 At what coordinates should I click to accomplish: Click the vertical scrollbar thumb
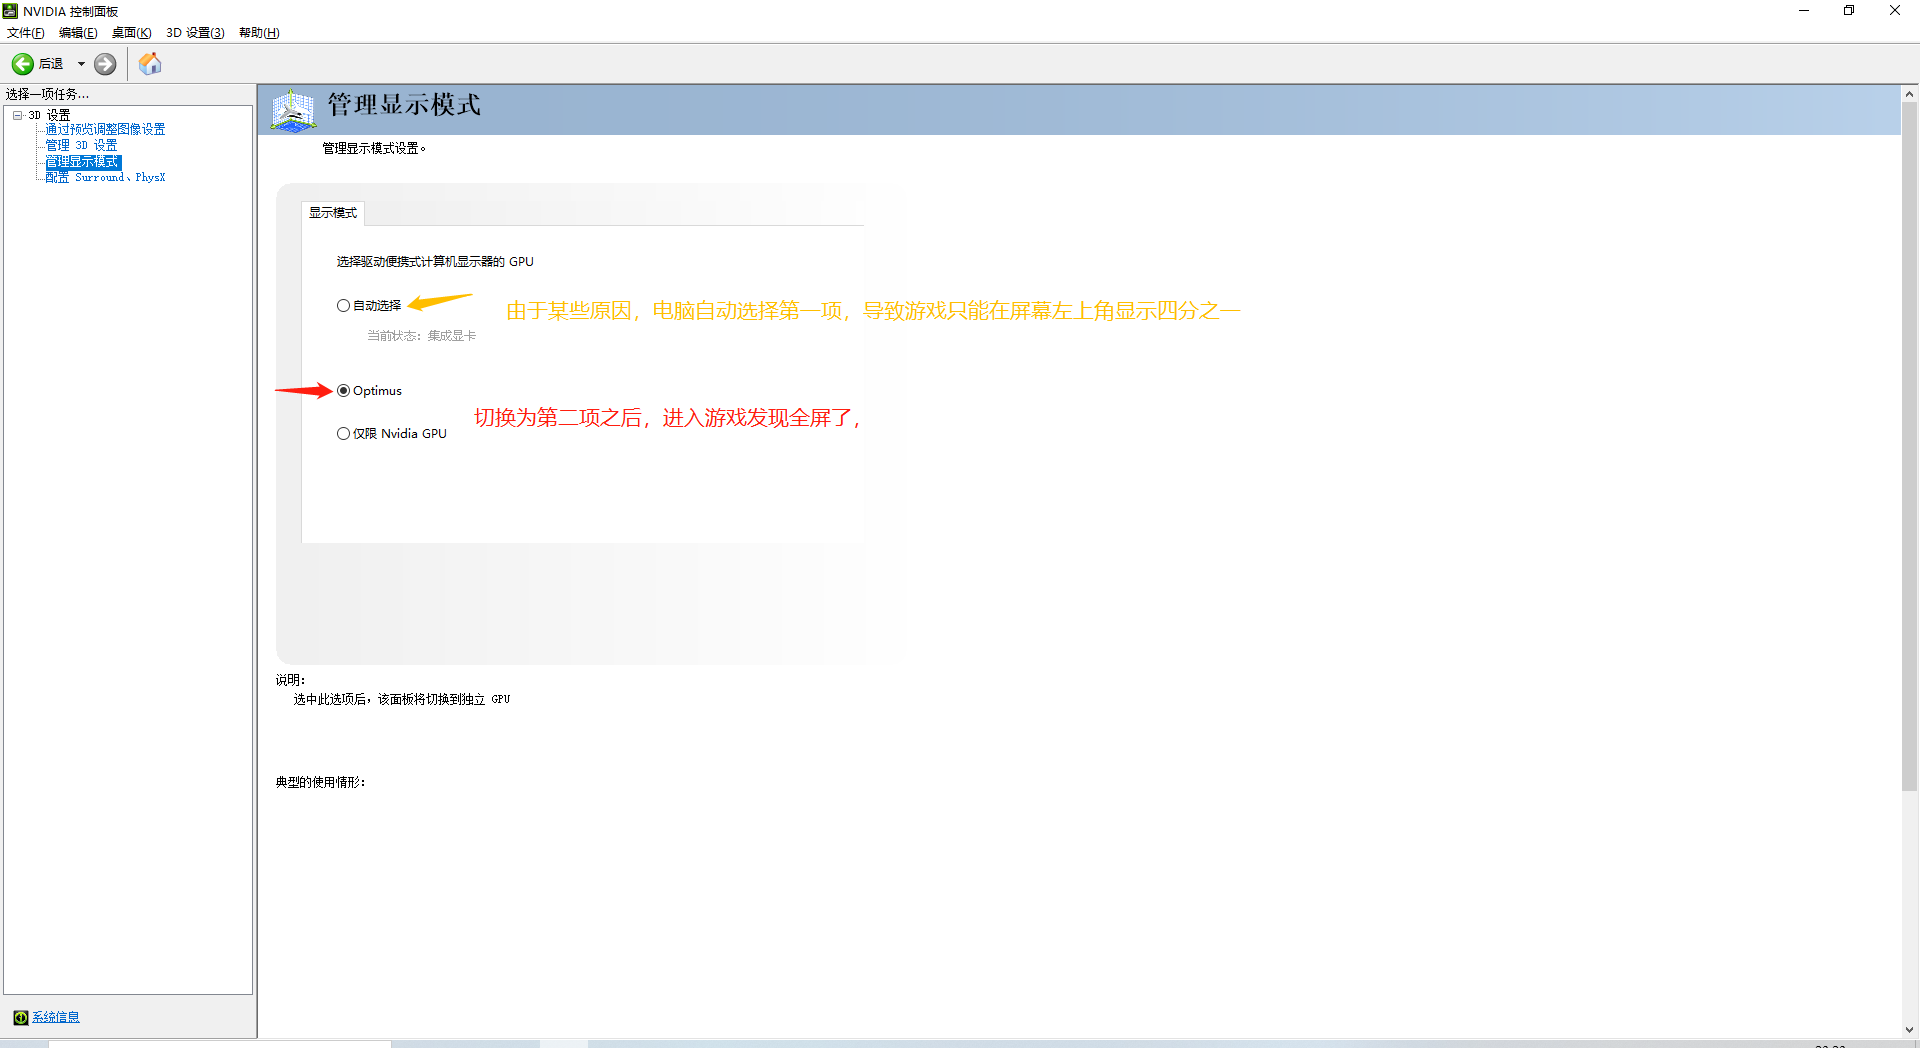pyautogui.click(x=1910, y=446)
